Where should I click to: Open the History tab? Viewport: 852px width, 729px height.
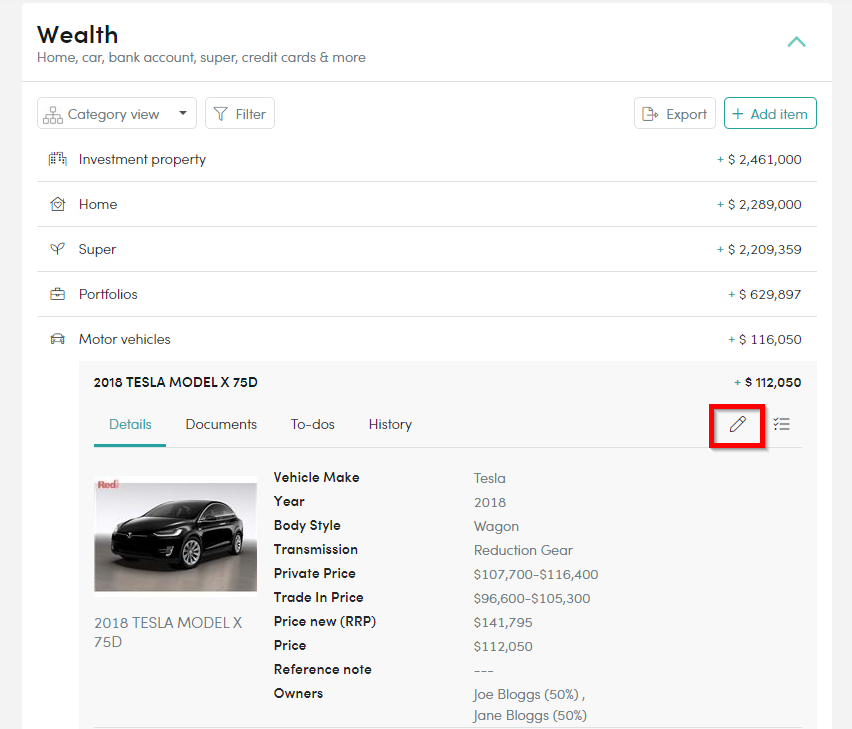390,424
